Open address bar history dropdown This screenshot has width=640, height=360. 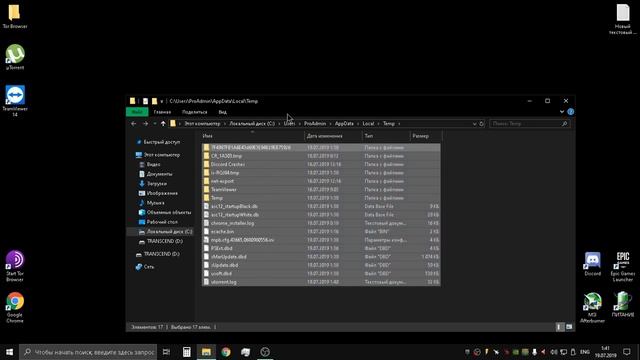click(x=474, y=123)
